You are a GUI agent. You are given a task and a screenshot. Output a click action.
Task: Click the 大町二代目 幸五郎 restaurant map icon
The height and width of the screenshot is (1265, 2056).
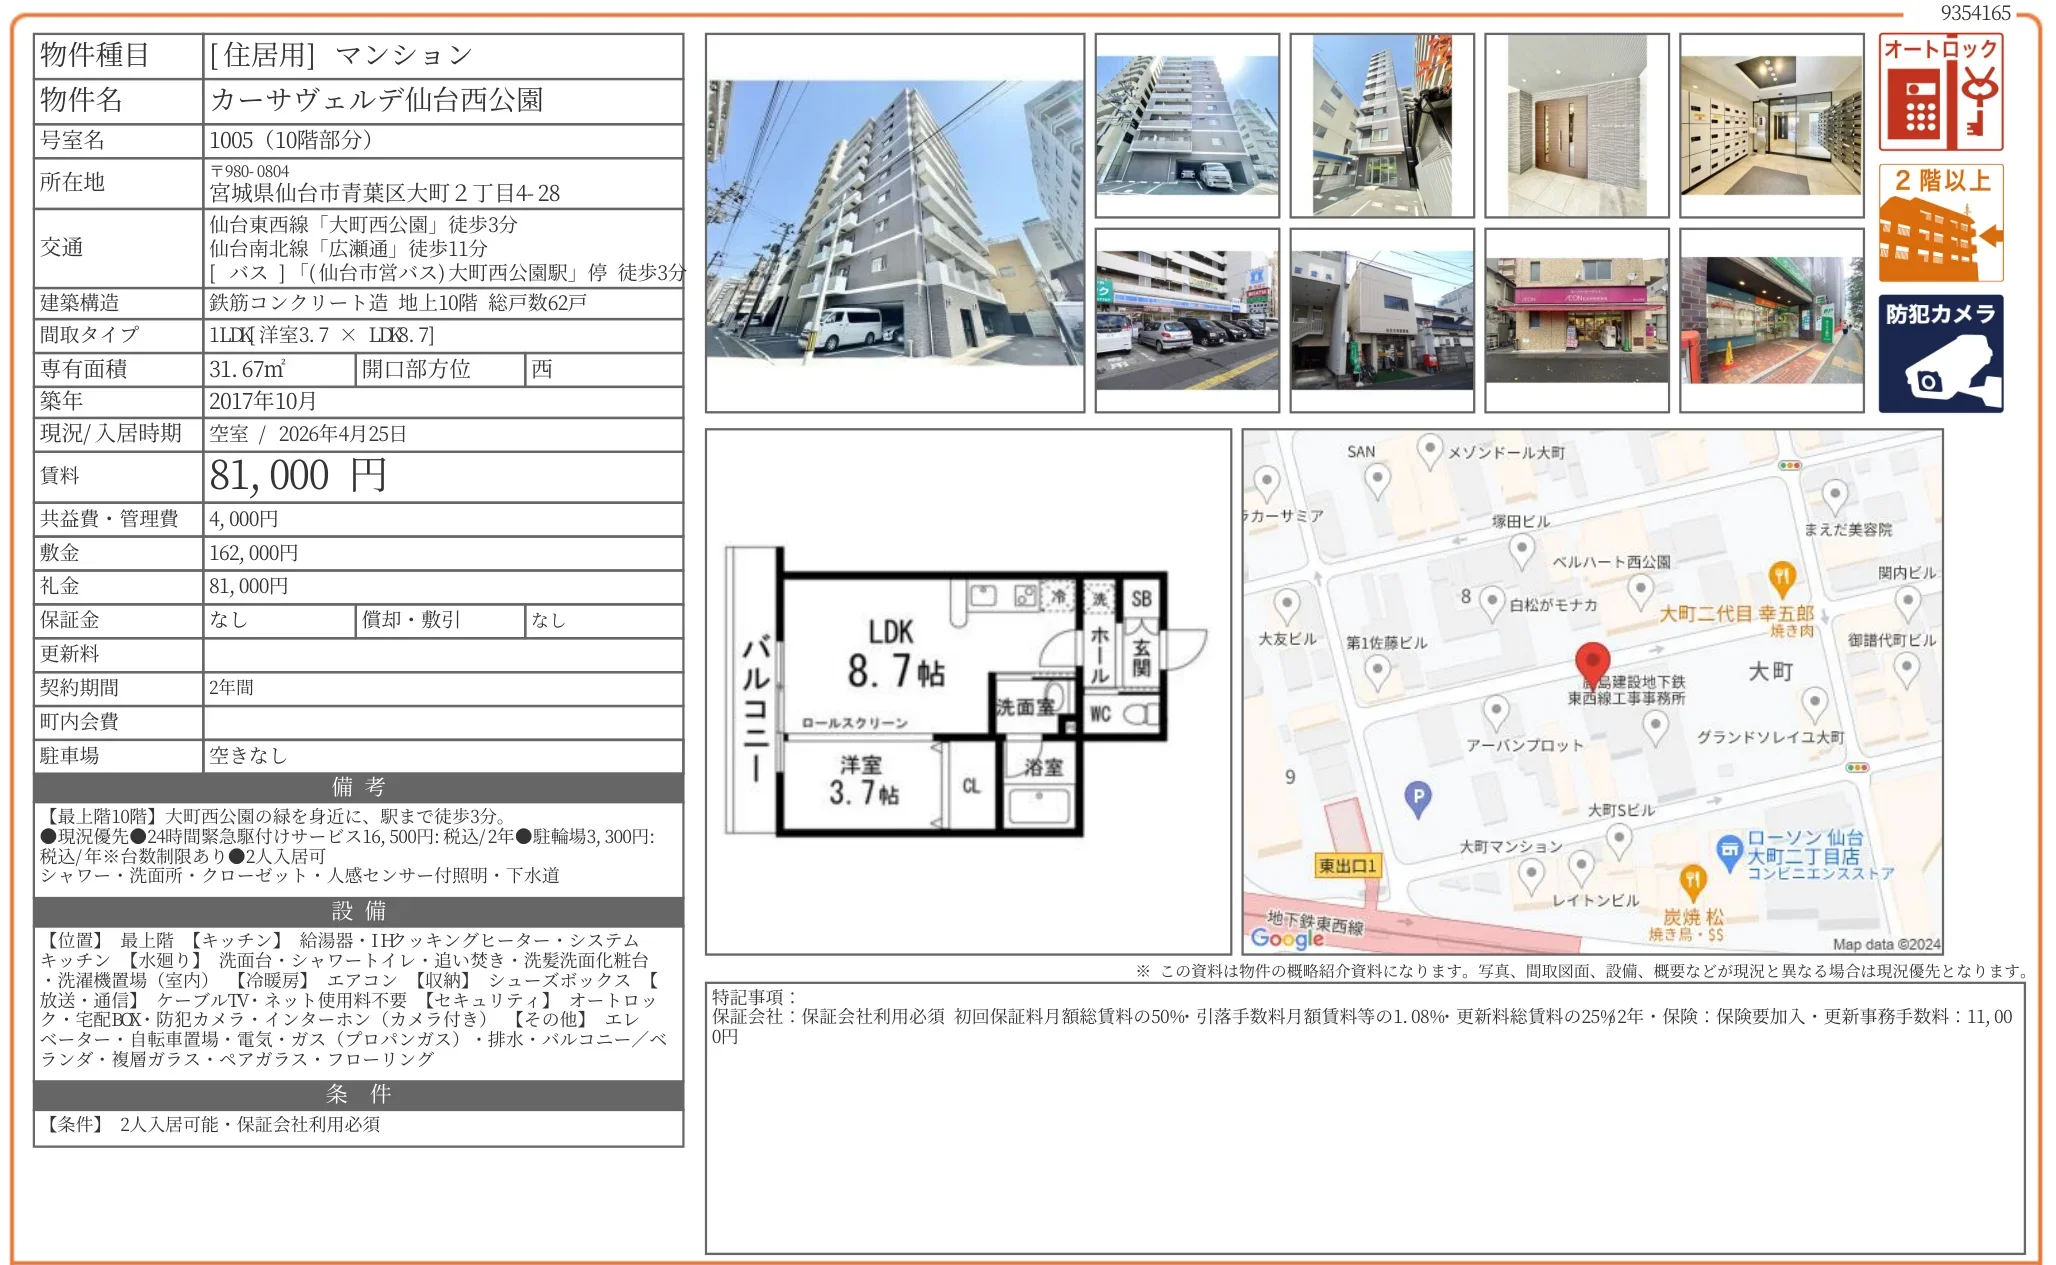[1782, 578]
